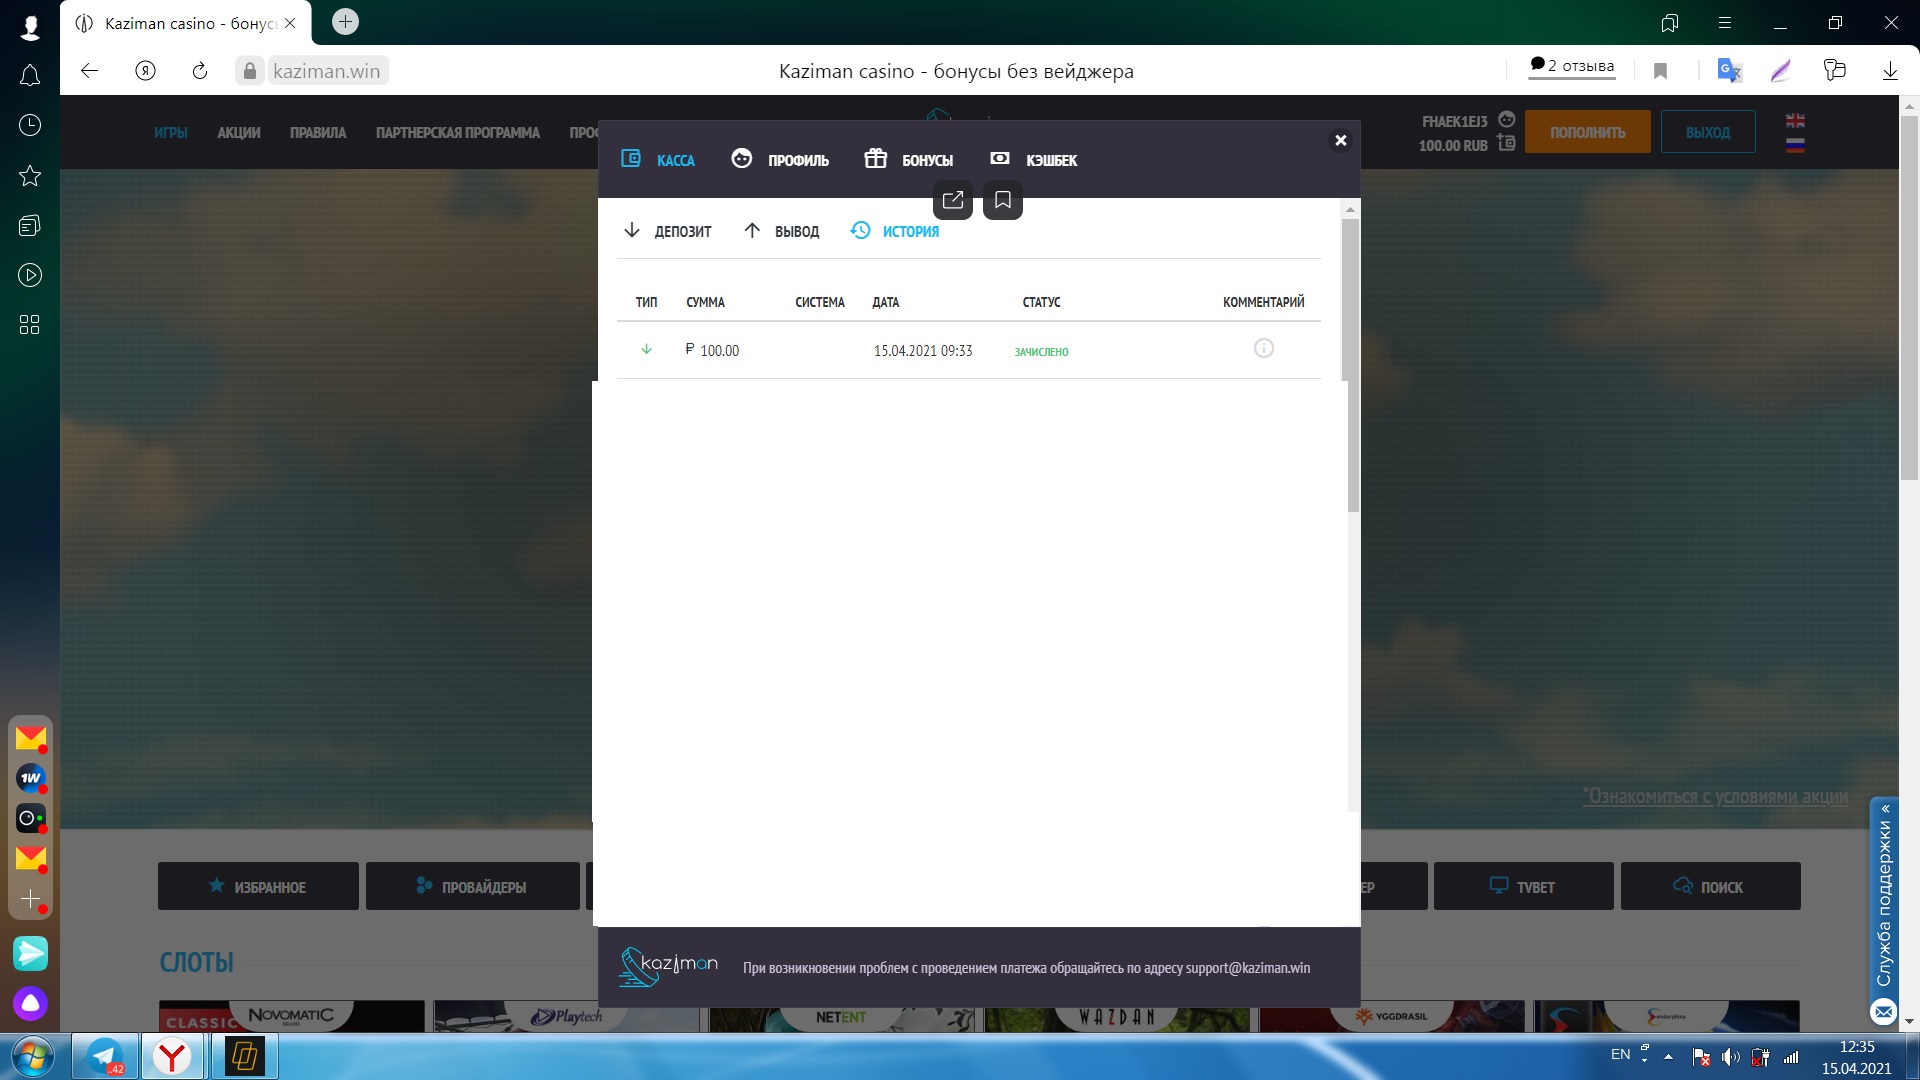Open browser history clock icon in sidebar
Image resolution: width=1920 pixels, height=1080 pixels.
pyautogui.click(x=30, y=125)
